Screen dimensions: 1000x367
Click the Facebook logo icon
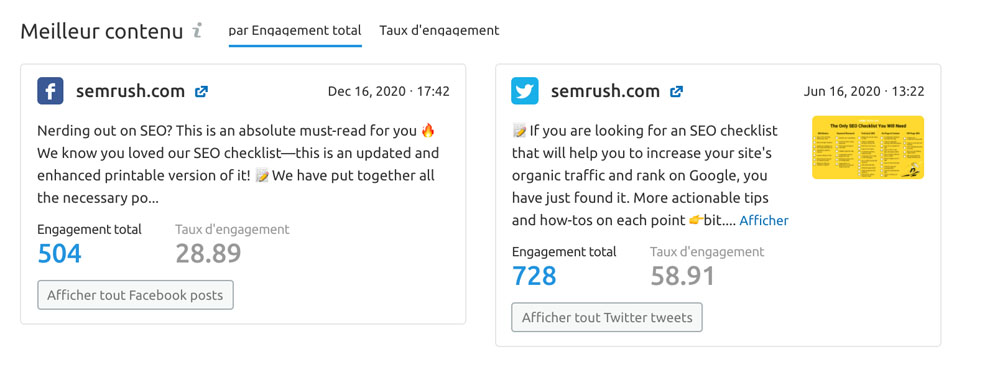coord(50,91)
